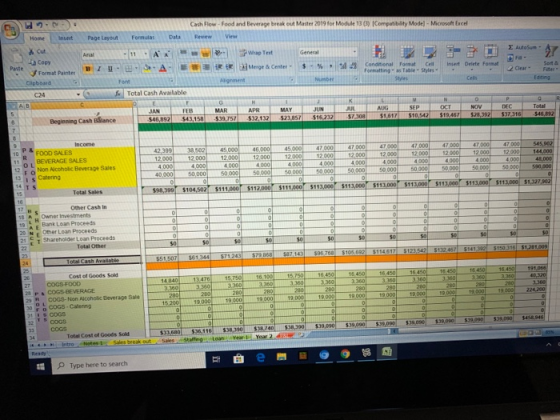Toggle Bottom Align vertical alignment
The height and width of the screenshot is (420, 560).
(206, 53)
